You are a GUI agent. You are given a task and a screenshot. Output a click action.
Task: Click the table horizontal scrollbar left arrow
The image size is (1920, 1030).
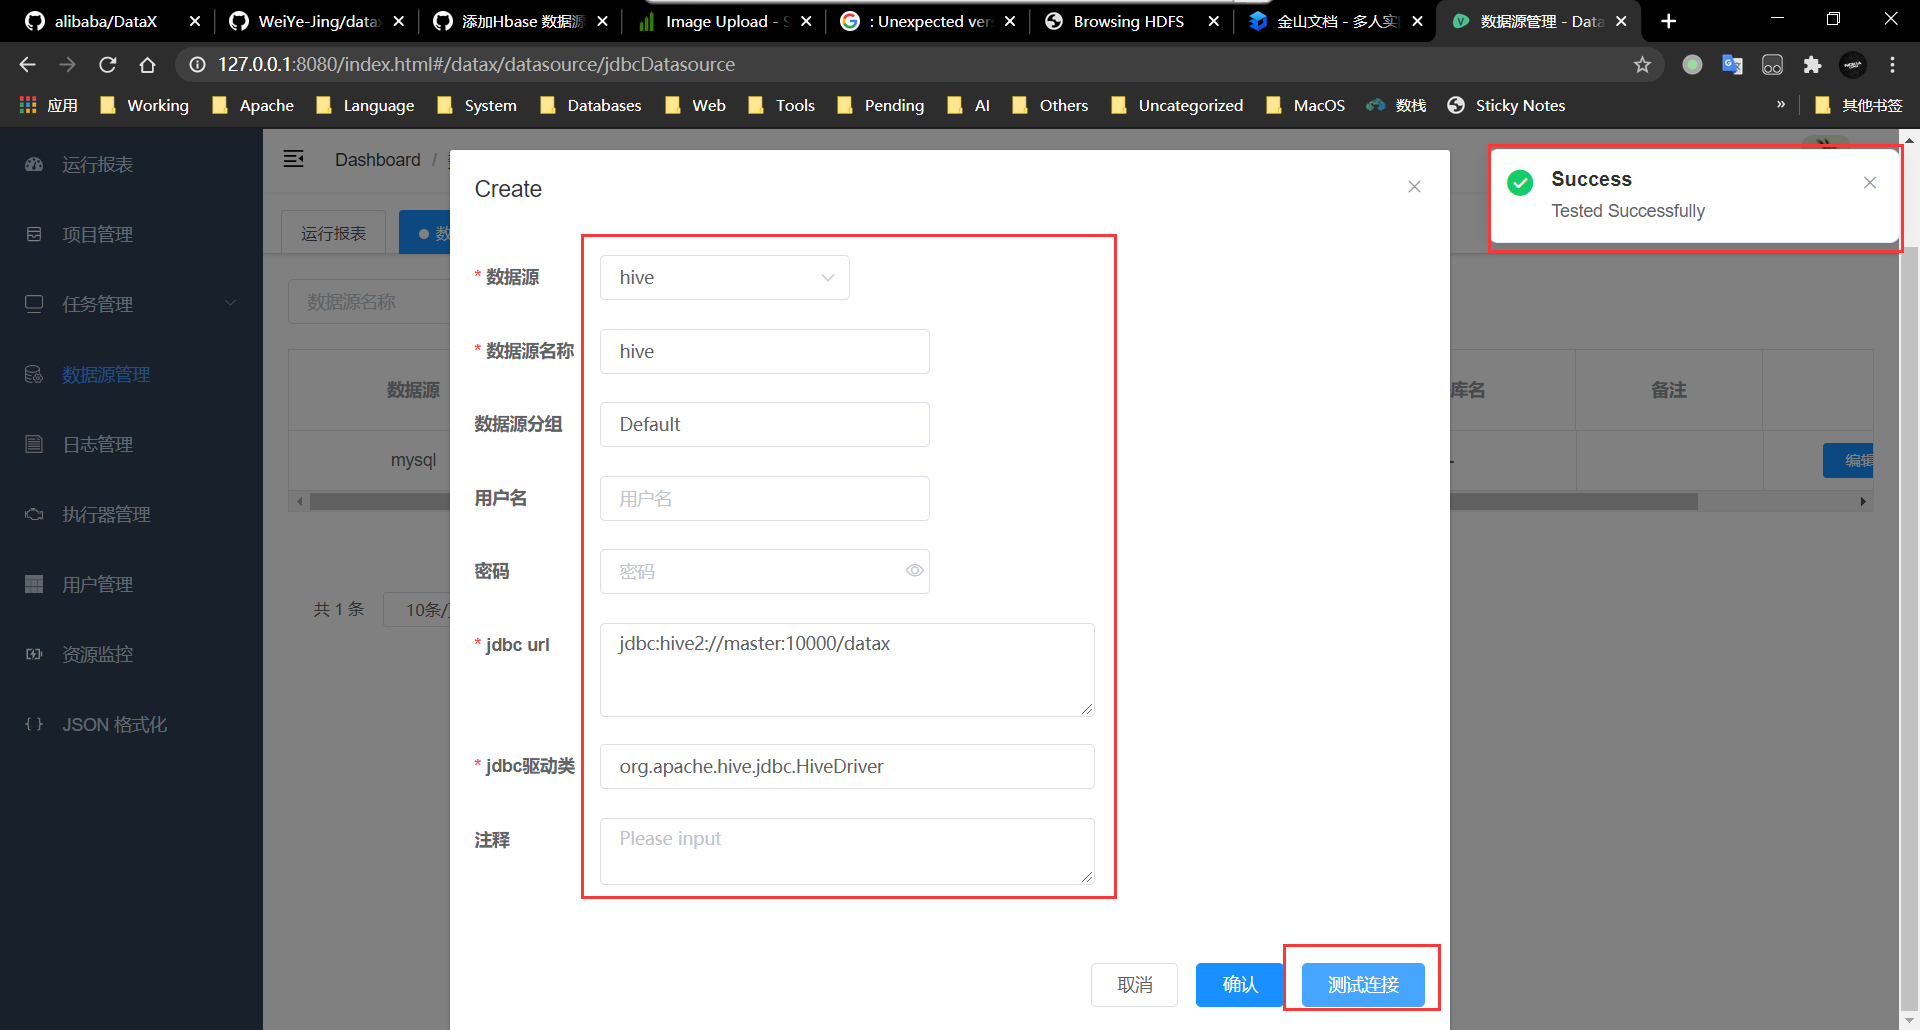tap(299, 501)
